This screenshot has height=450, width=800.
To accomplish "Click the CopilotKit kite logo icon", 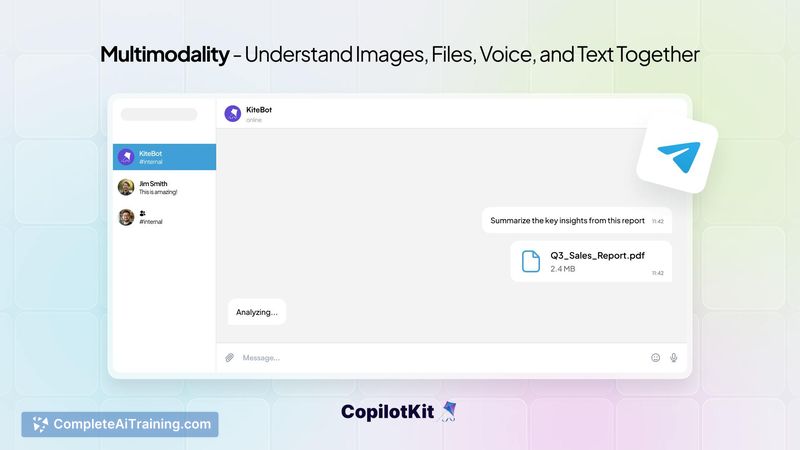I will [x=448, y=412].
